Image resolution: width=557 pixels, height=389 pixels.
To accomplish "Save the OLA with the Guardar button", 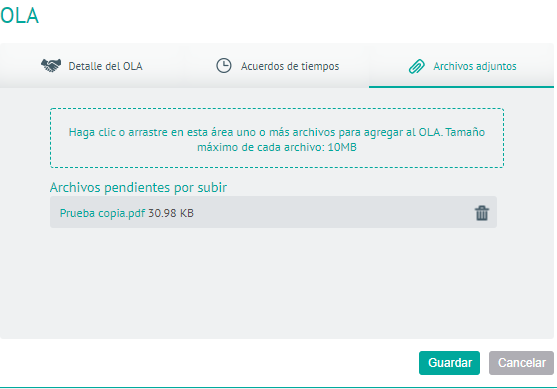I will 449,363.
